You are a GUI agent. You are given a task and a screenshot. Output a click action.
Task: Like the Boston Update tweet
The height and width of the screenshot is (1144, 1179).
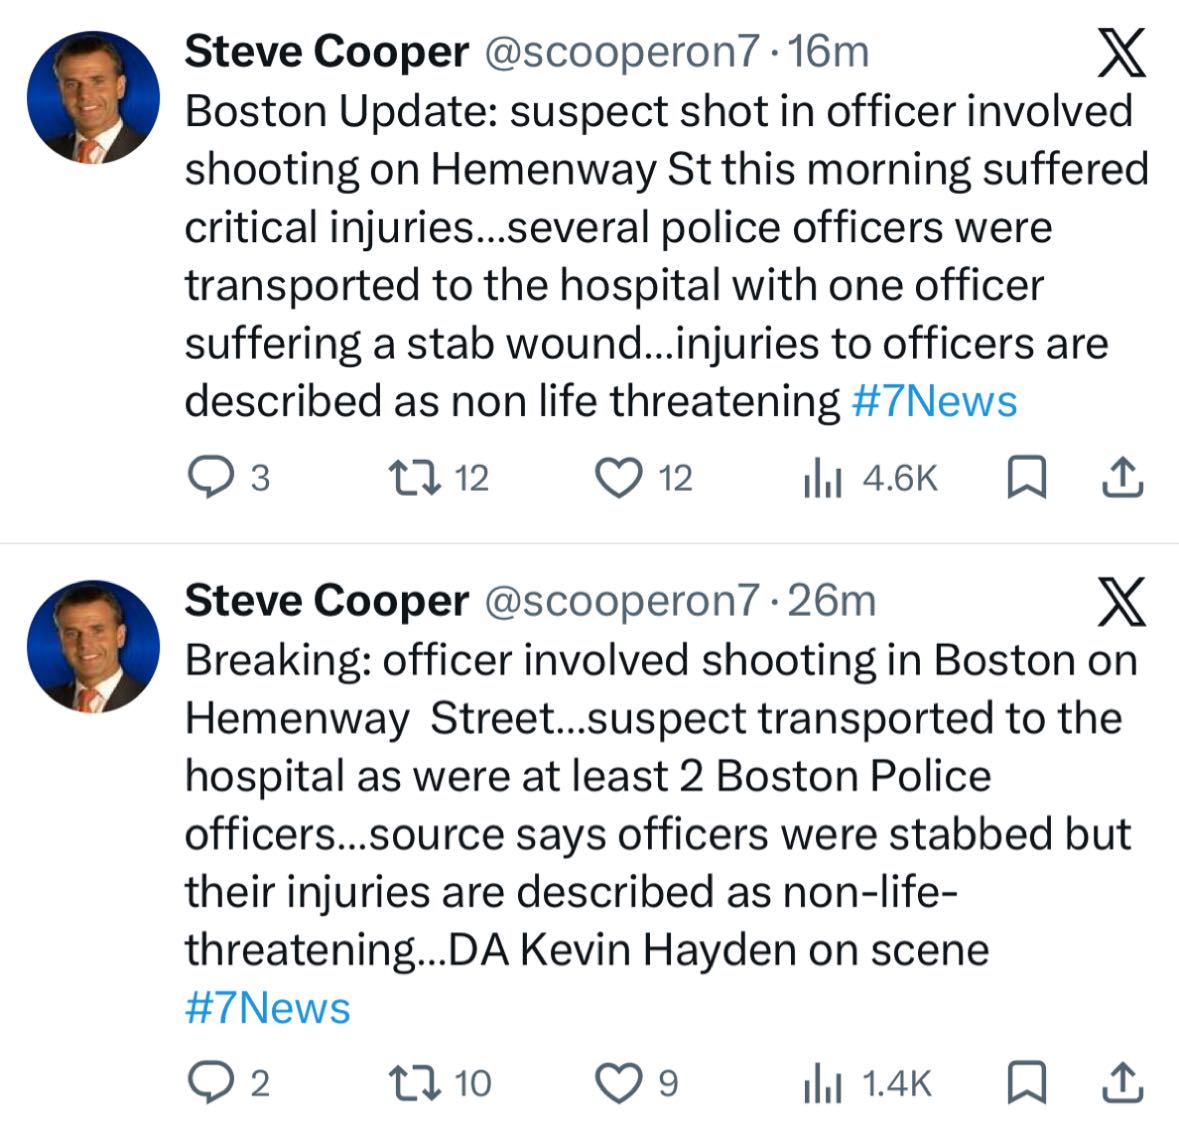point(618,479)
